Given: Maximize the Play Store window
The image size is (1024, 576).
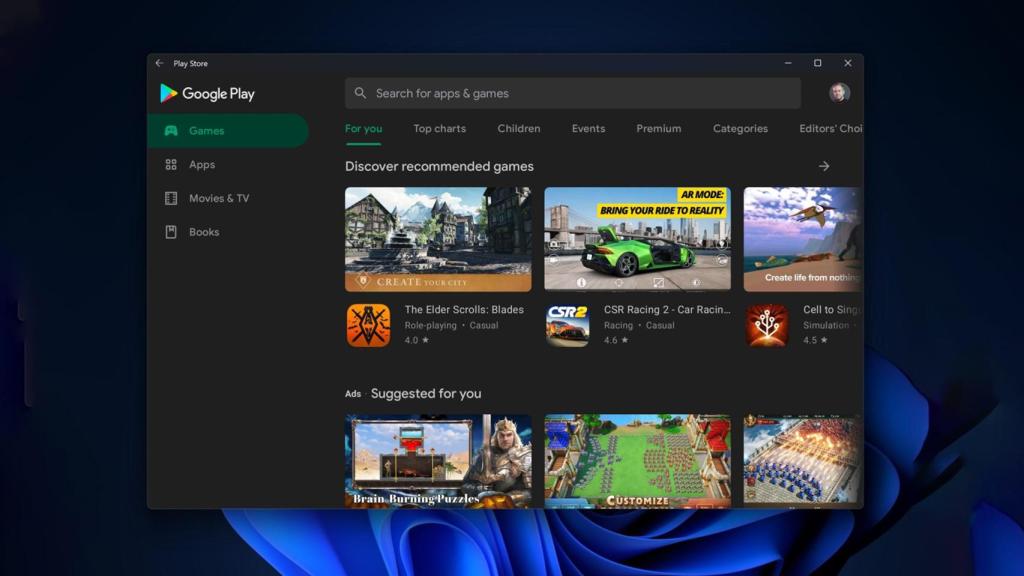Looking at the screenshot, I should coord(818,63).
